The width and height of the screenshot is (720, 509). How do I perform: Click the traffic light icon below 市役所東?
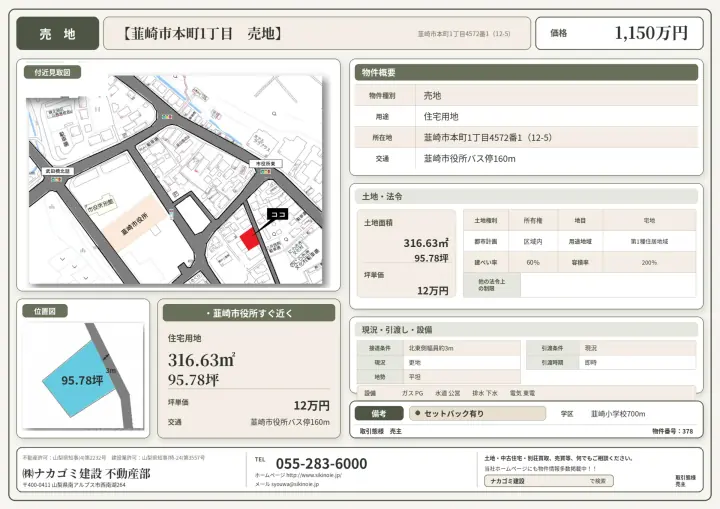(x=265, y=172)
